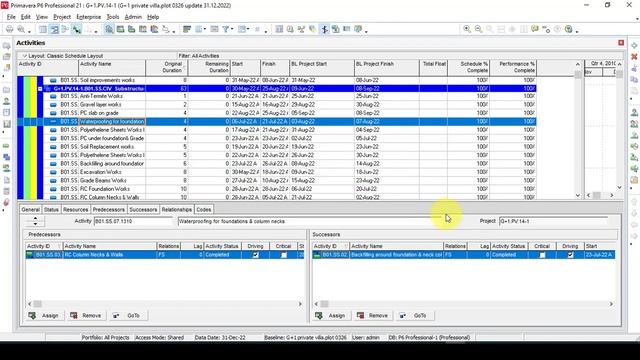640x360 pixels.
Task: Open the Admin menu
Action: coord(133,17)
